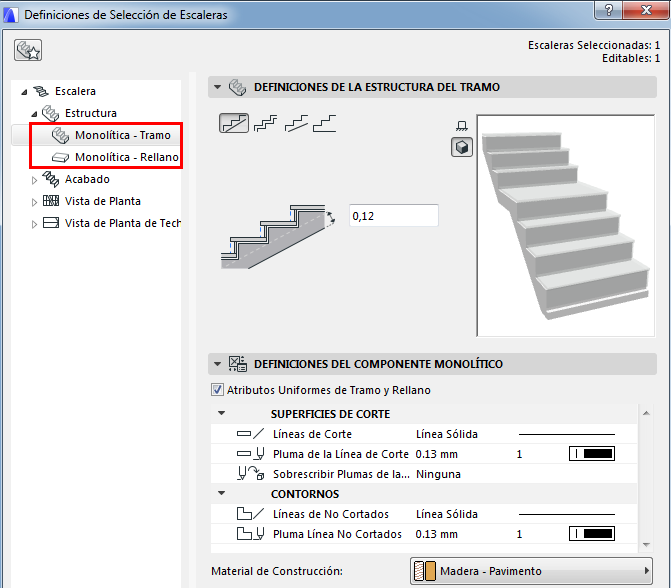Viewport: 671px width, 588px height.
Task: Select Monolítica - Rellano tree item
Action: coord(127,157)
